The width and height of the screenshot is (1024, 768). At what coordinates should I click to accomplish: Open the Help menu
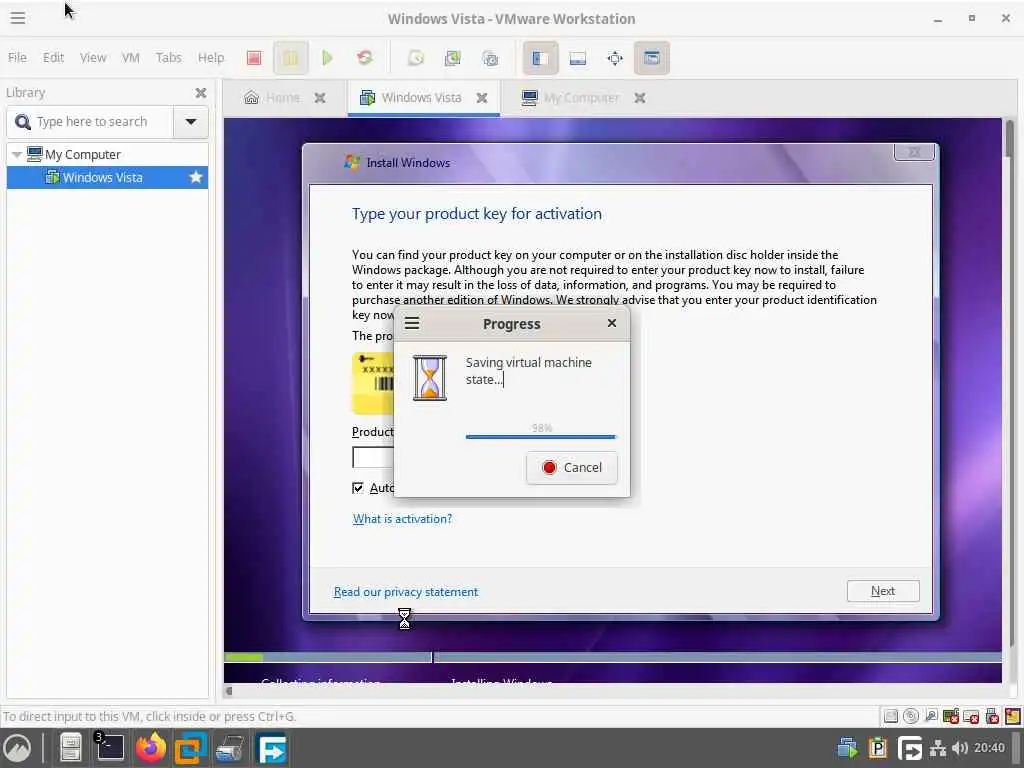[211, 57]
